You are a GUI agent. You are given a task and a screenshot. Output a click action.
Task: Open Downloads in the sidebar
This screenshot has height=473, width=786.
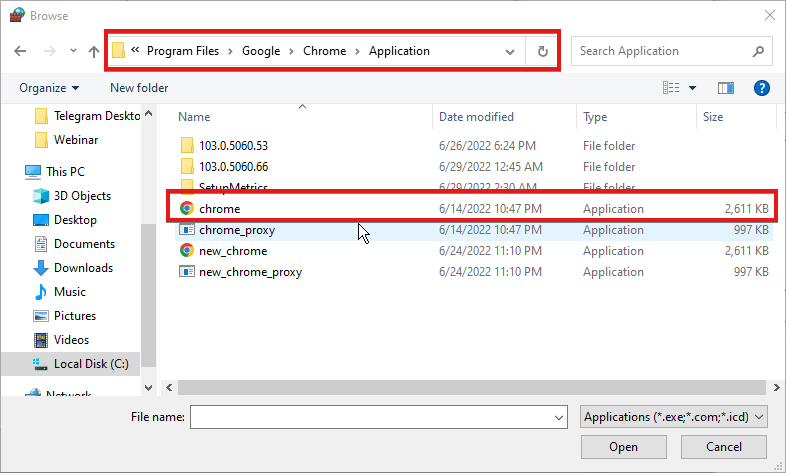coord(73,268)
